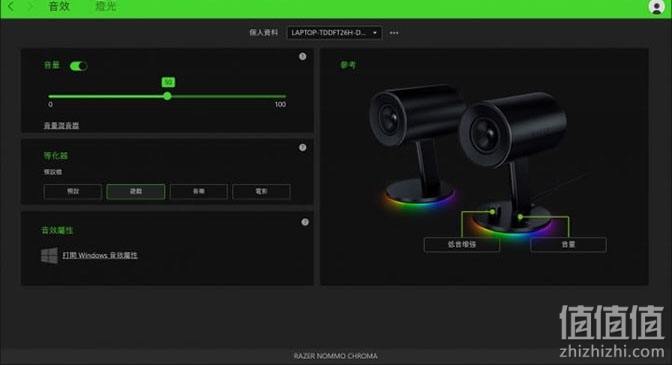Select the 遊戲 (Game) equalizer preset
The width and height of the screenshot is (672, 365).
tap(135, 191)
